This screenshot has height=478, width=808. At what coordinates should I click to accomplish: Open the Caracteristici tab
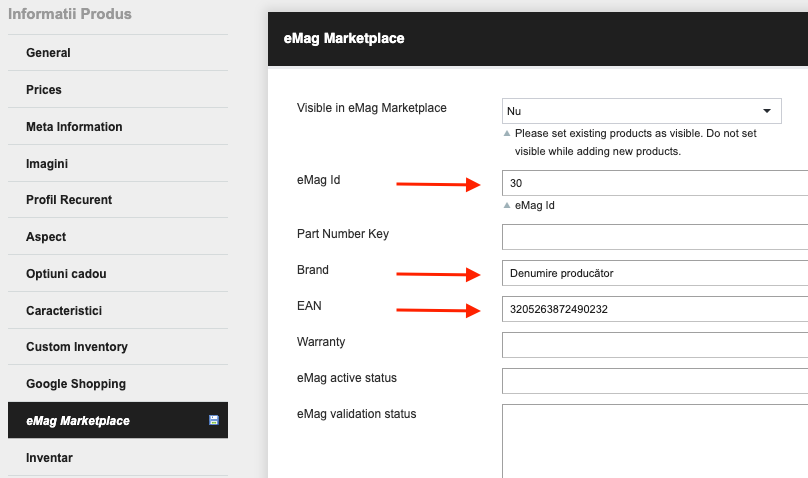[117, 311]
